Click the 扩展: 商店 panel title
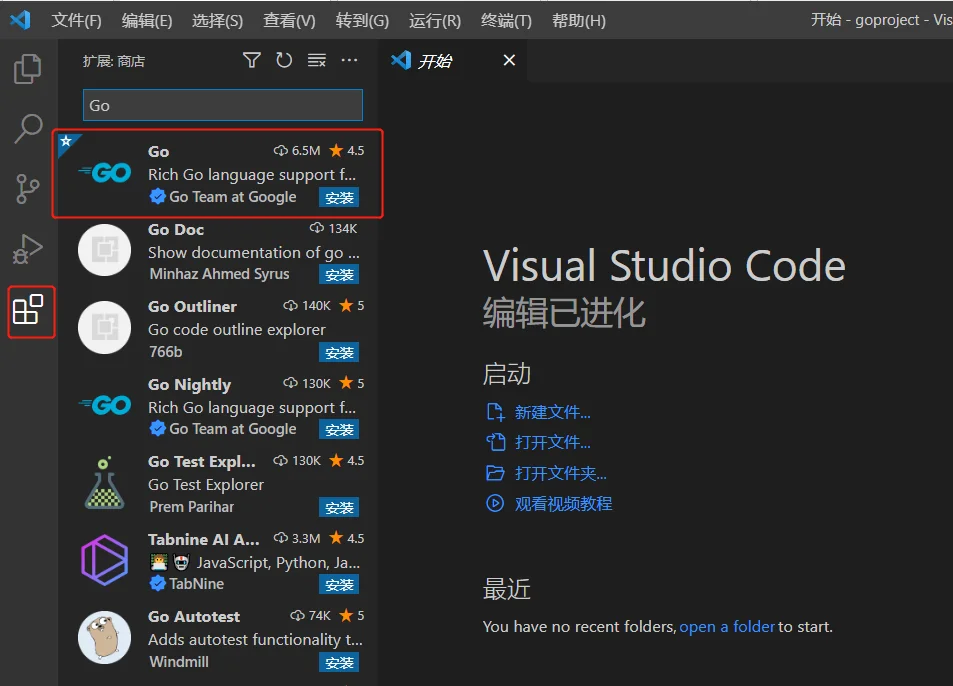Viewport: 953px width, 686px height. tap(114, 61)
